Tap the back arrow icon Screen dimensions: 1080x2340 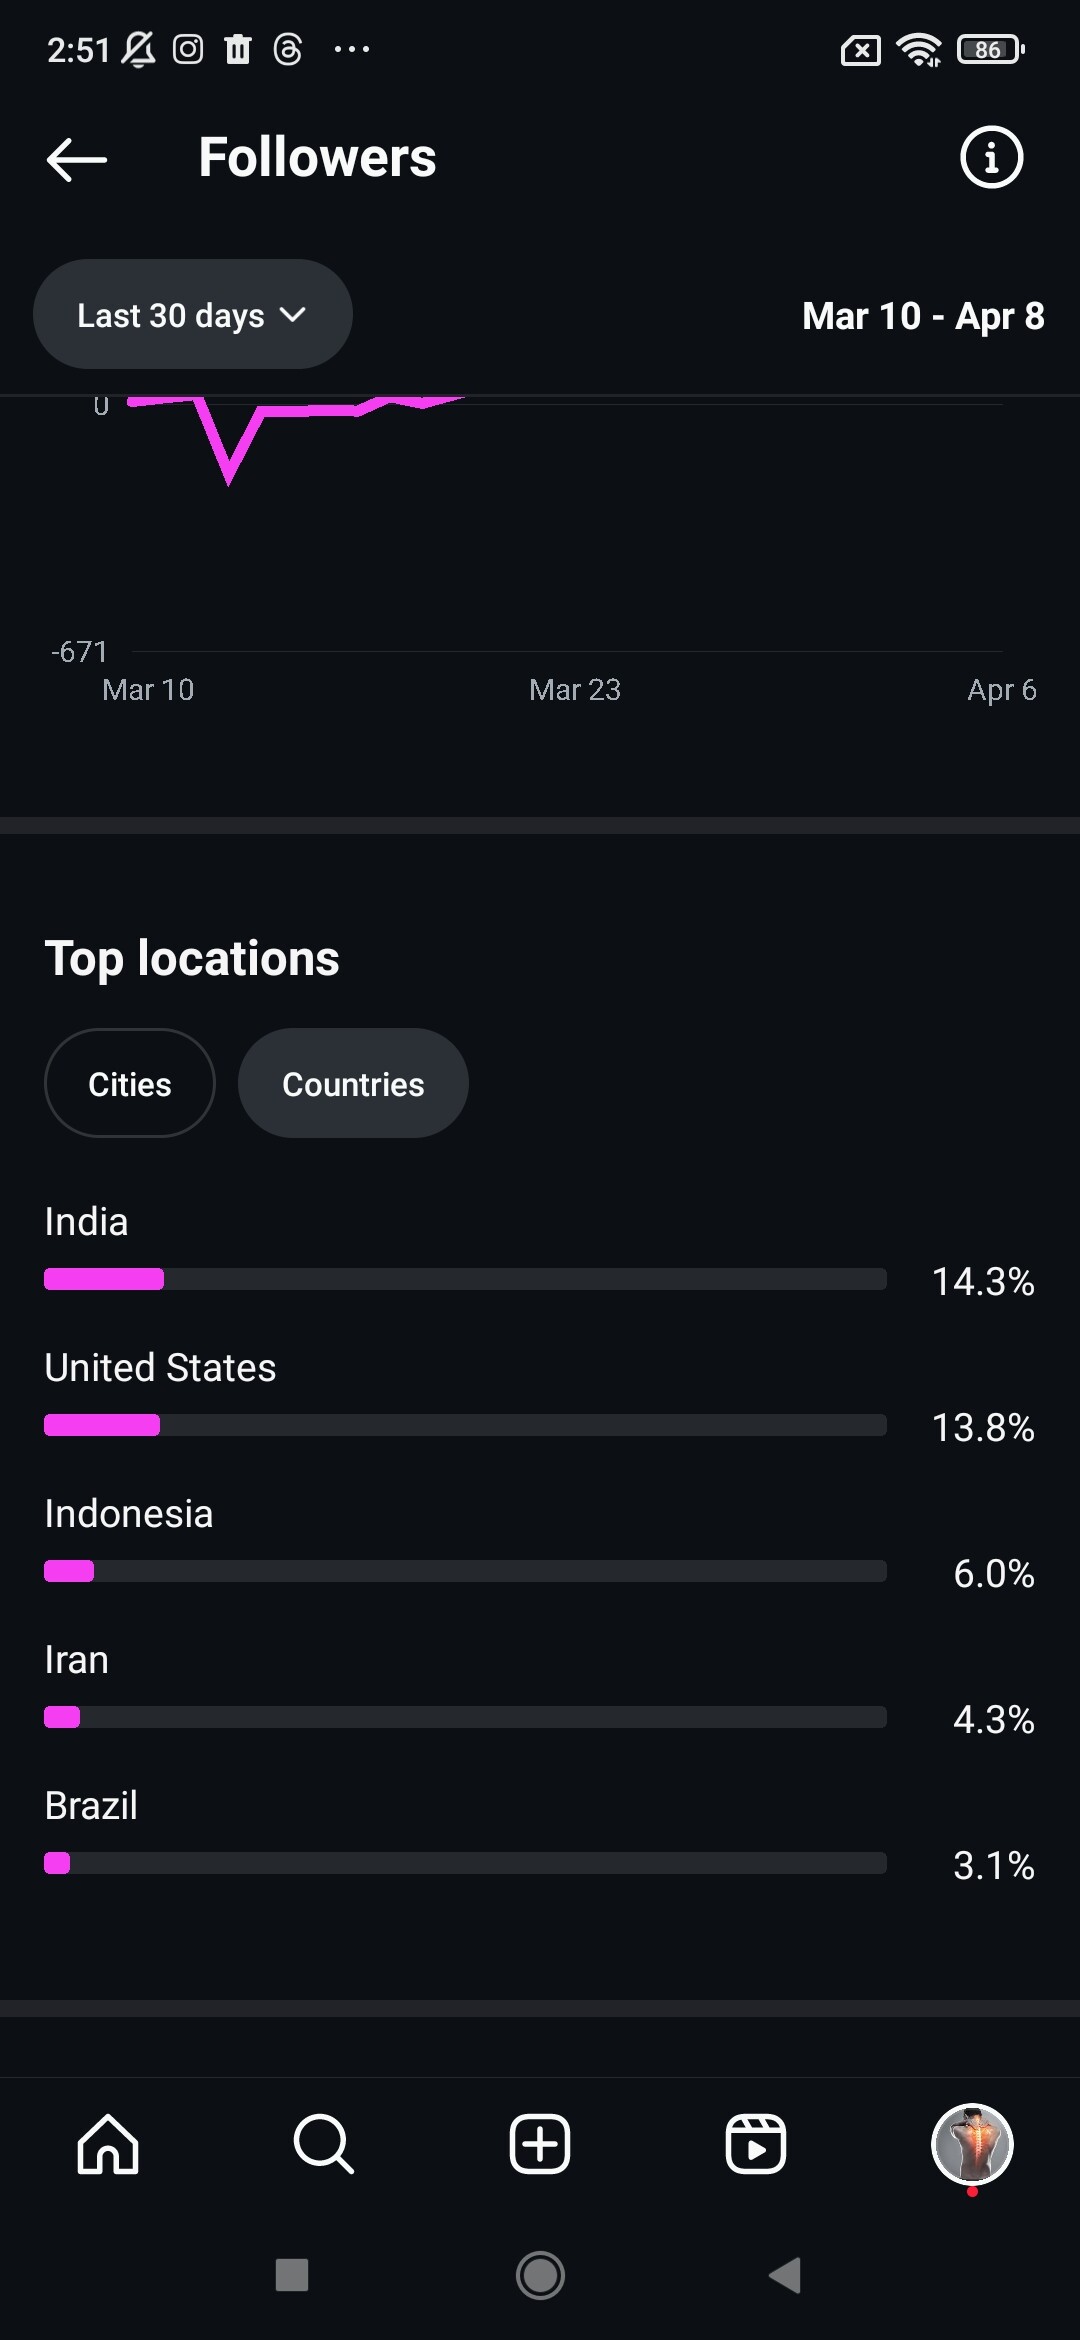pyautogui.click(x=77, y=159)
